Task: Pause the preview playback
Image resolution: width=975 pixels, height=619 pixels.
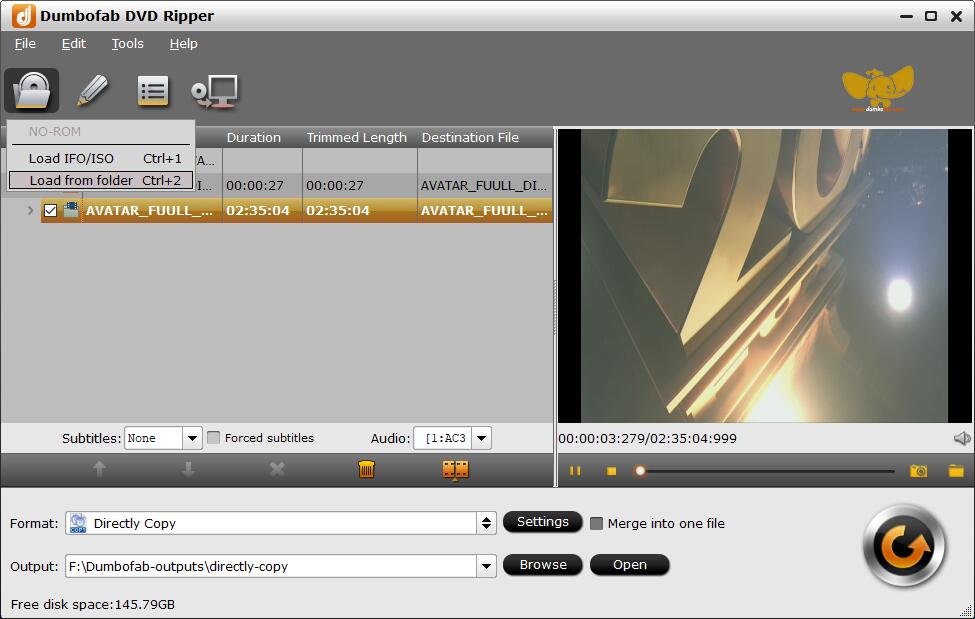Action: (575, 471)
